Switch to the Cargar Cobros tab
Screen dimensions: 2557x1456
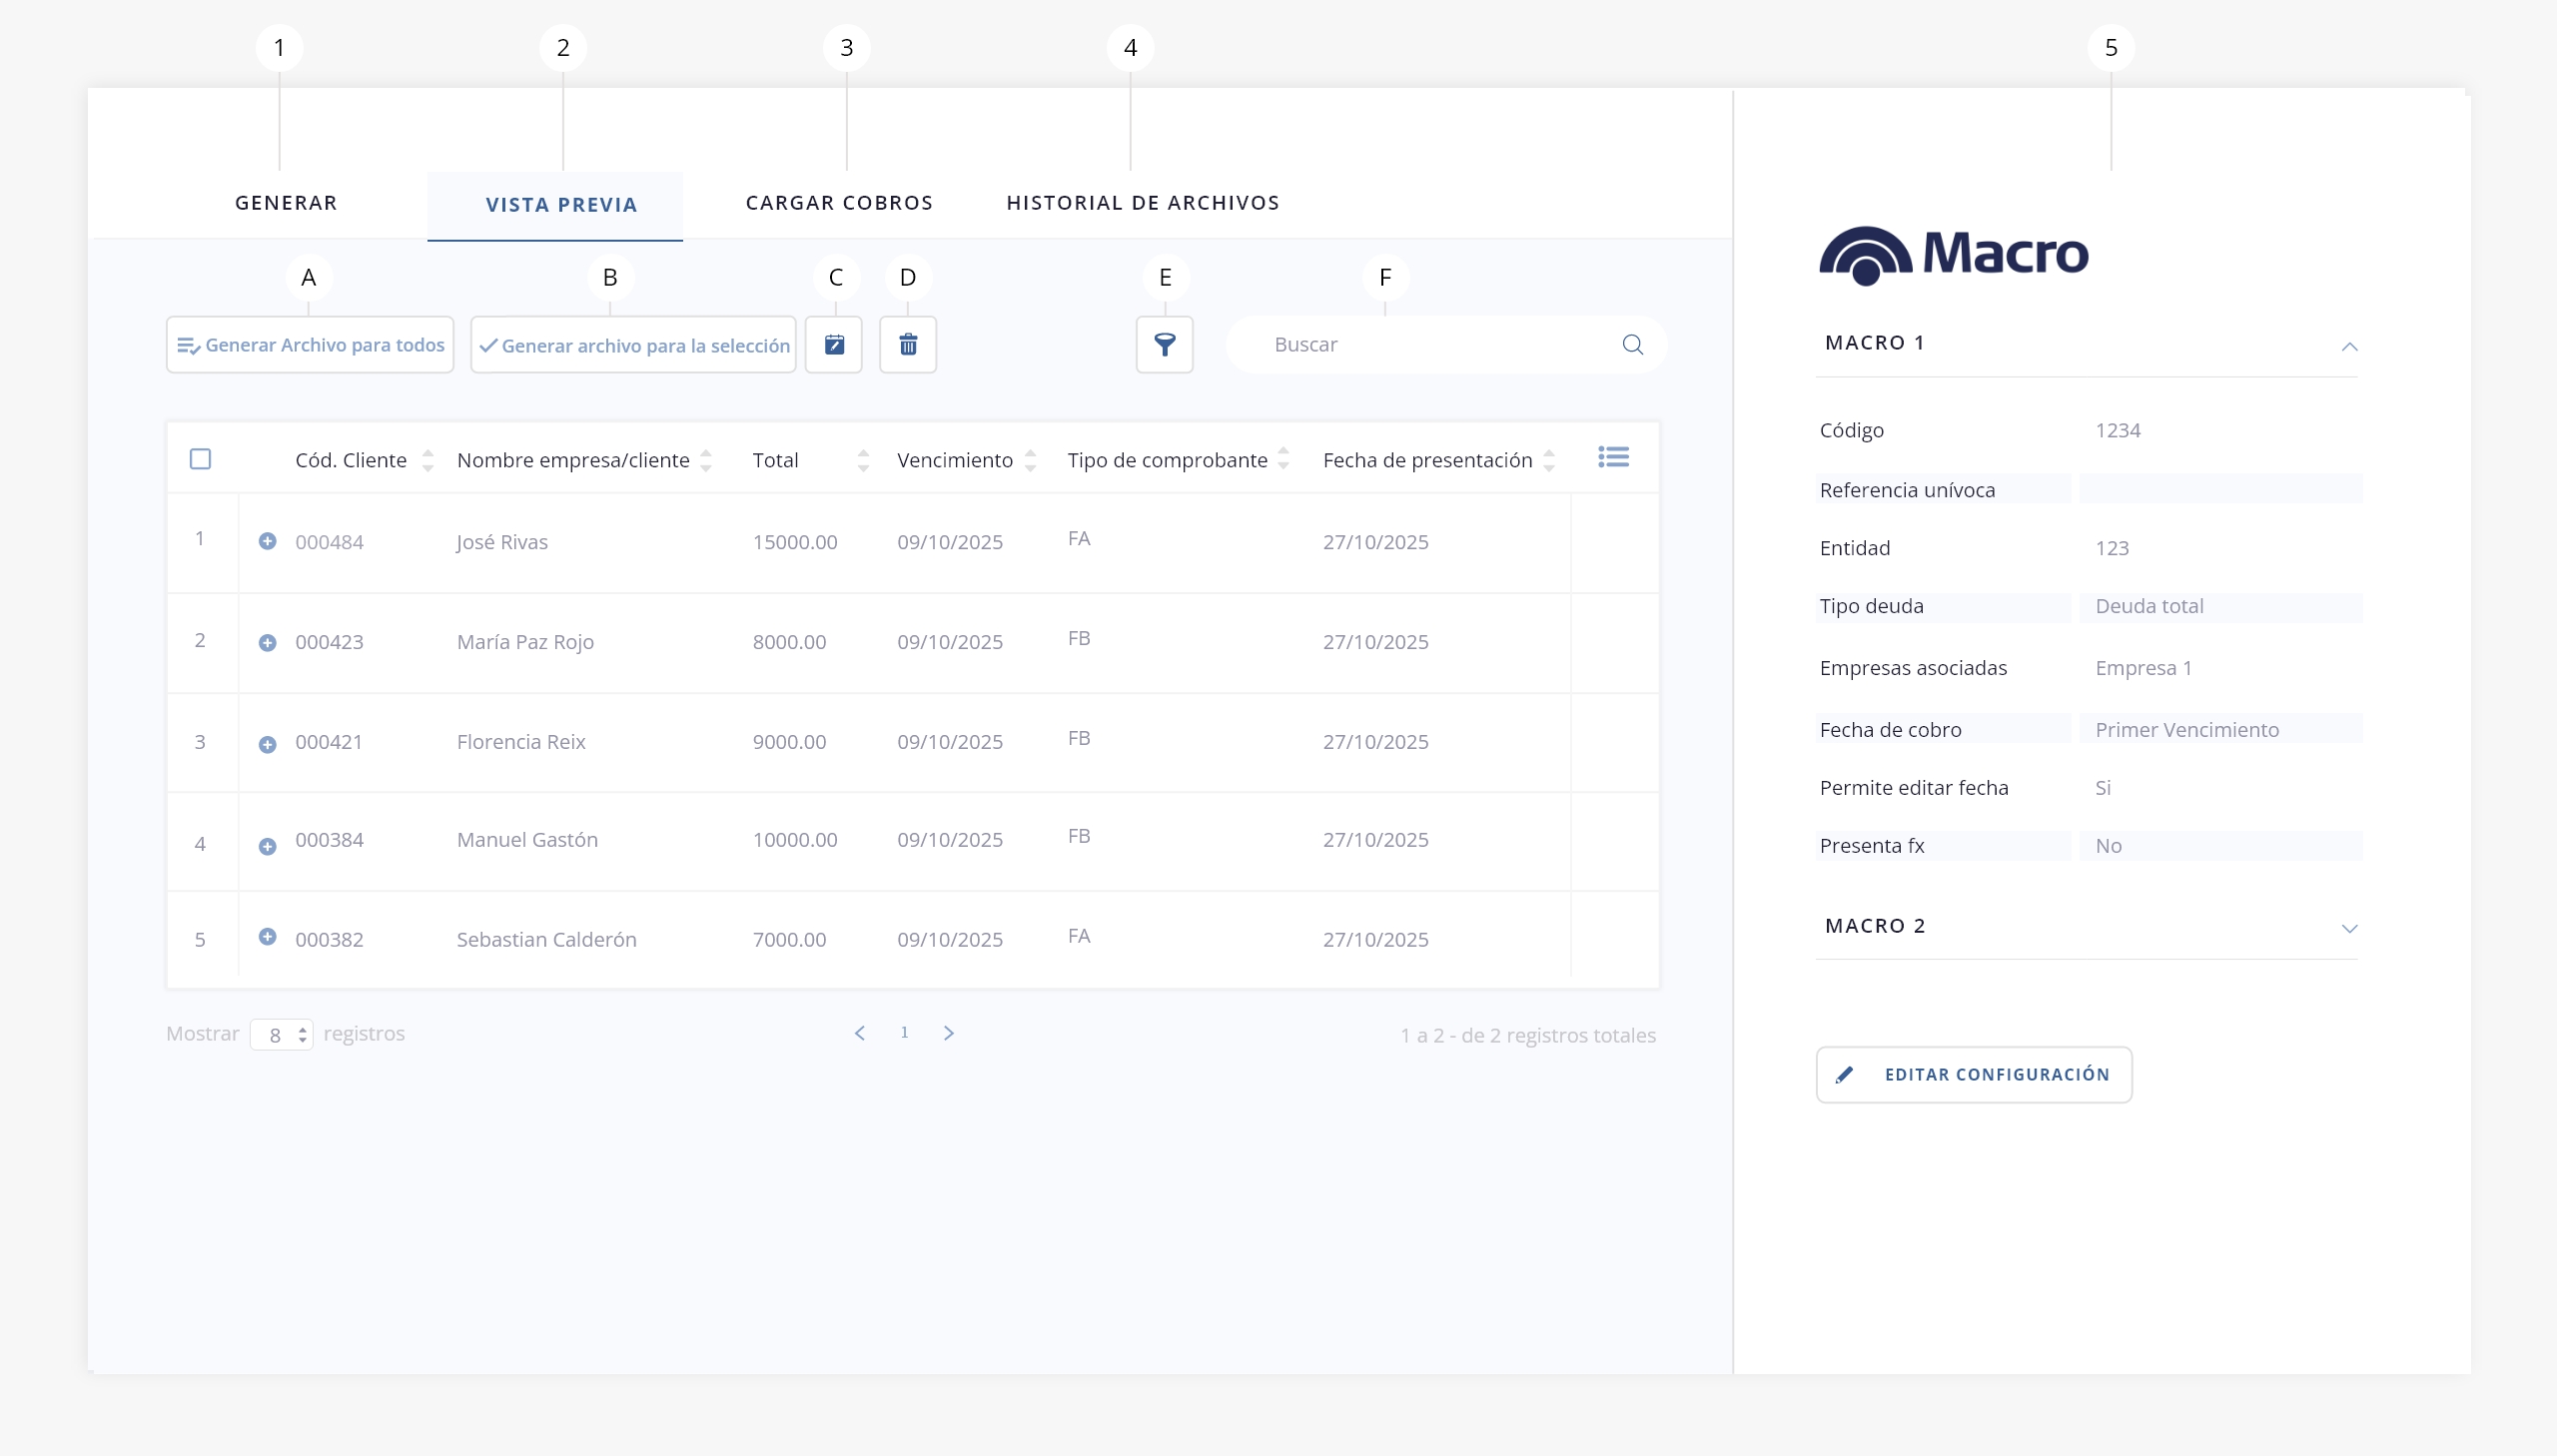pyautogui.click(x=839, y=203)
